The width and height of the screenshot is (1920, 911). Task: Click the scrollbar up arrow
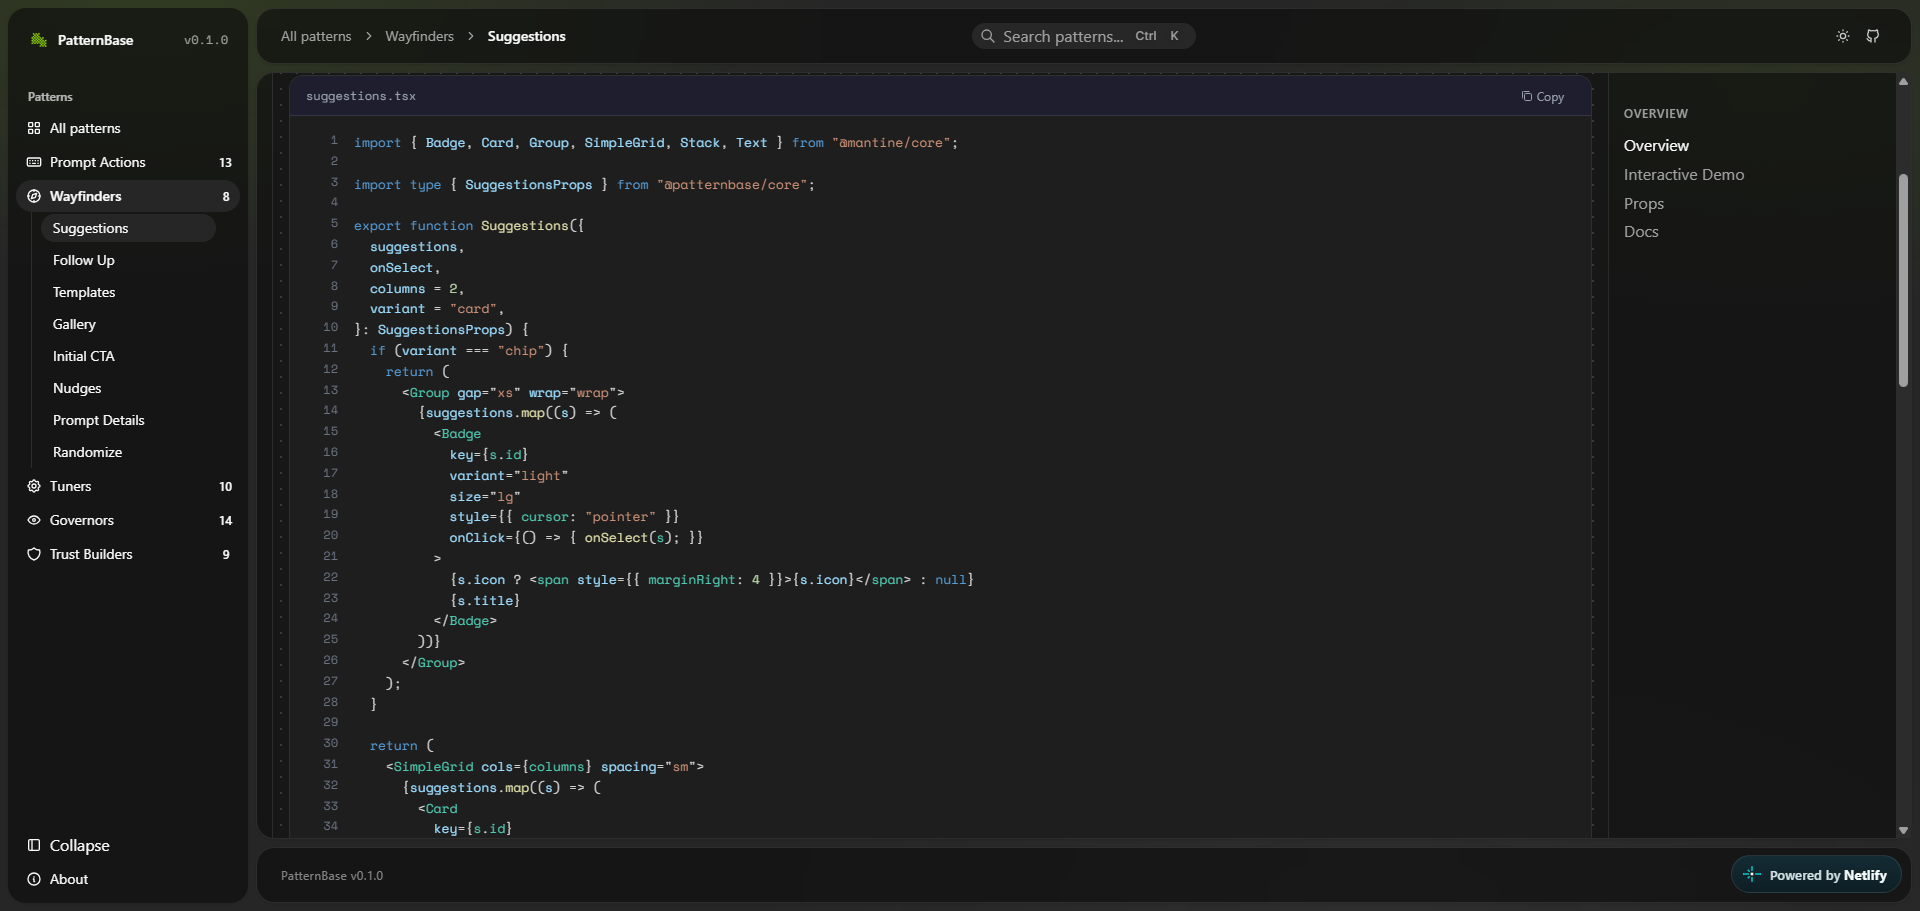point(1903,82)
